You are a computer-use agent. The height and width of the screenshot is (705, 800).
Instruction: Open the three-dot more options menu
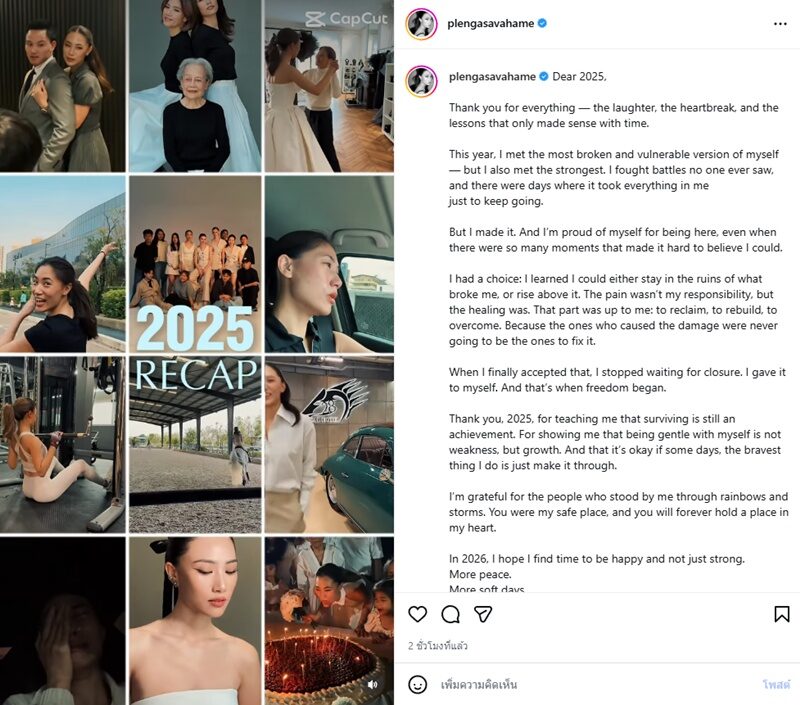780,23
